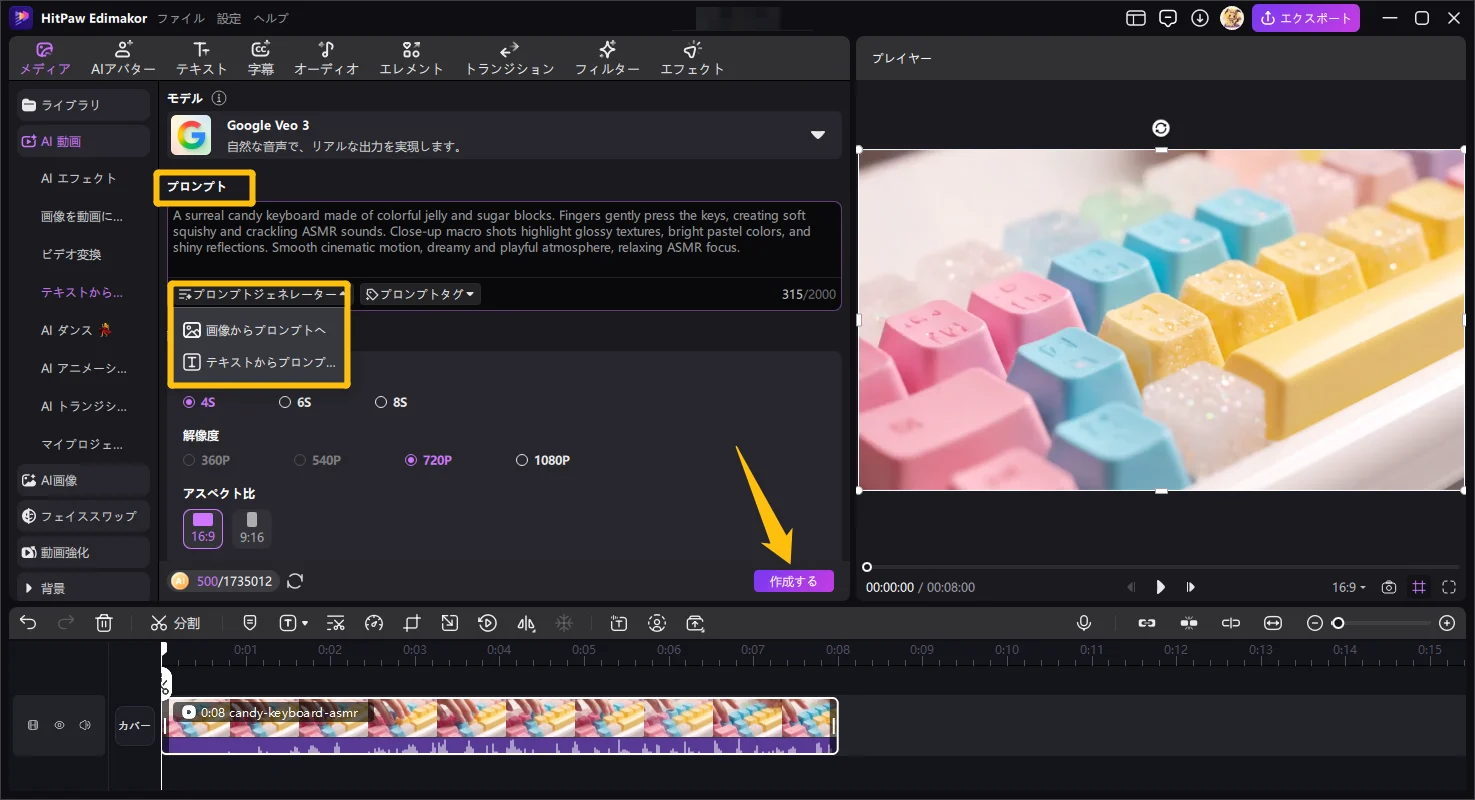
Task: Select the crop tool in the toolbar
Action: (x=411, y=622)
